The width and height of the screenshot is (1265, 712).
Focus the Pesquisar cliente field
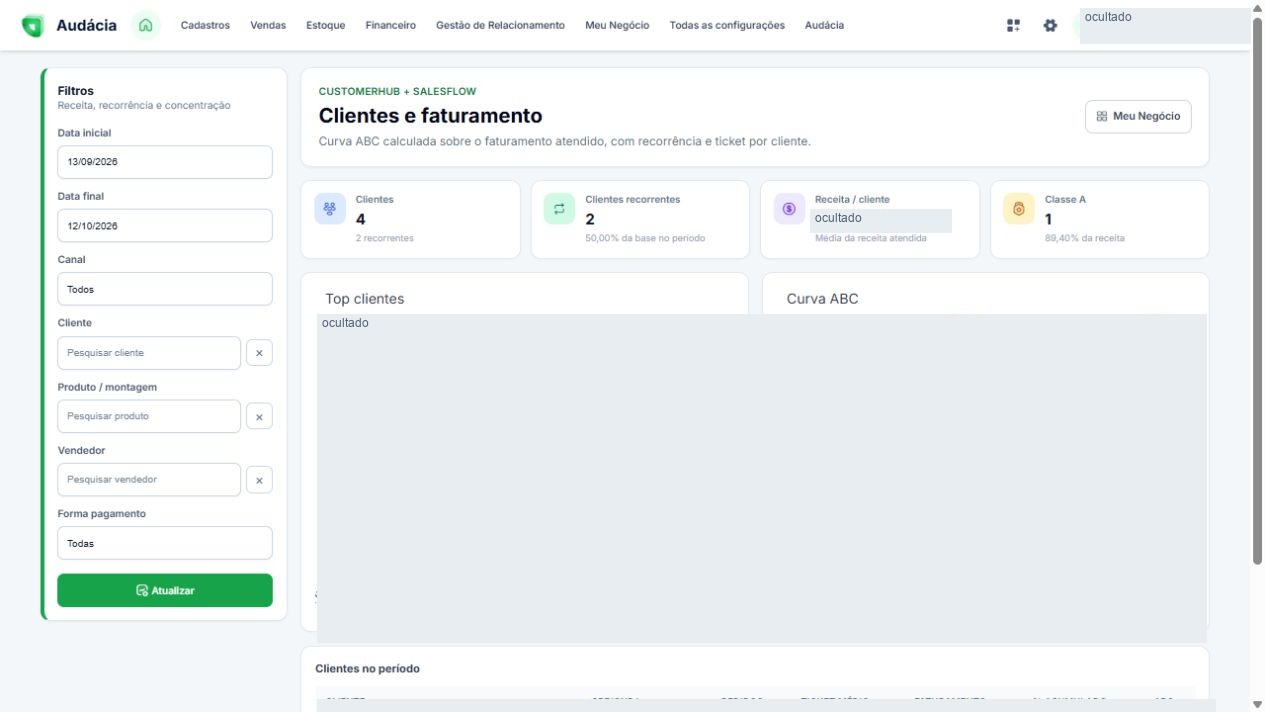click(149, 353)
